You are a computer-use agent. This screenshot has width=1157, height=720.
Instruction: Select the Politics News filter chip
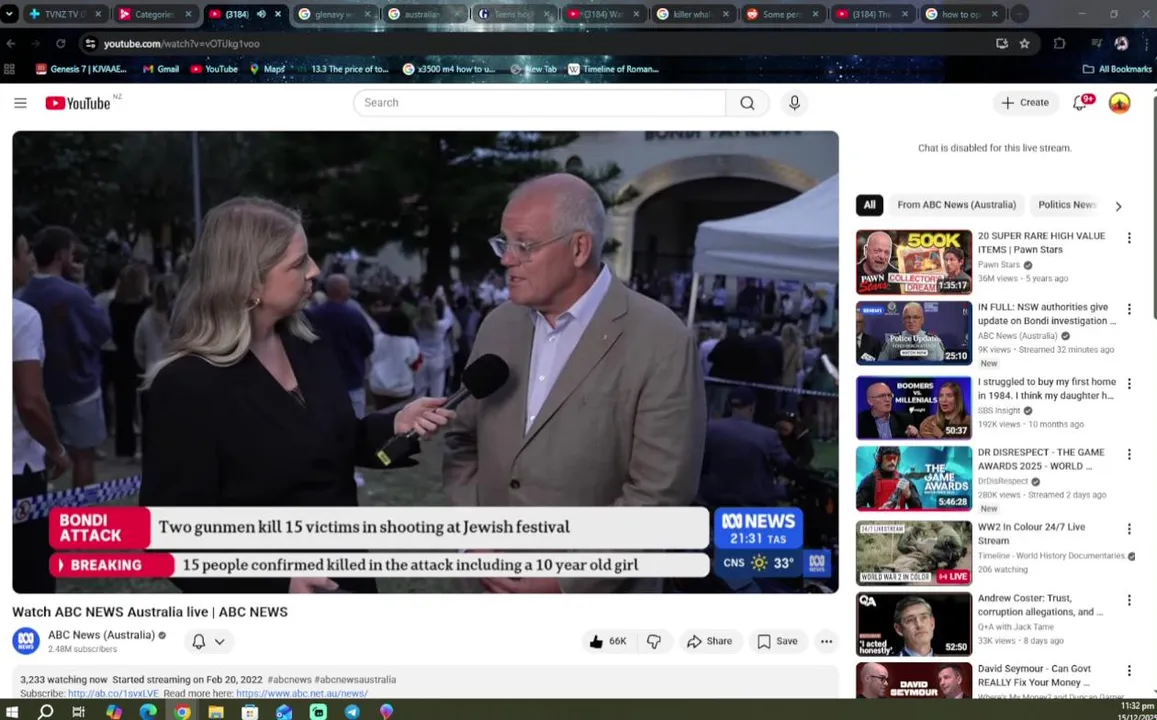click(x=1067, y=205)
